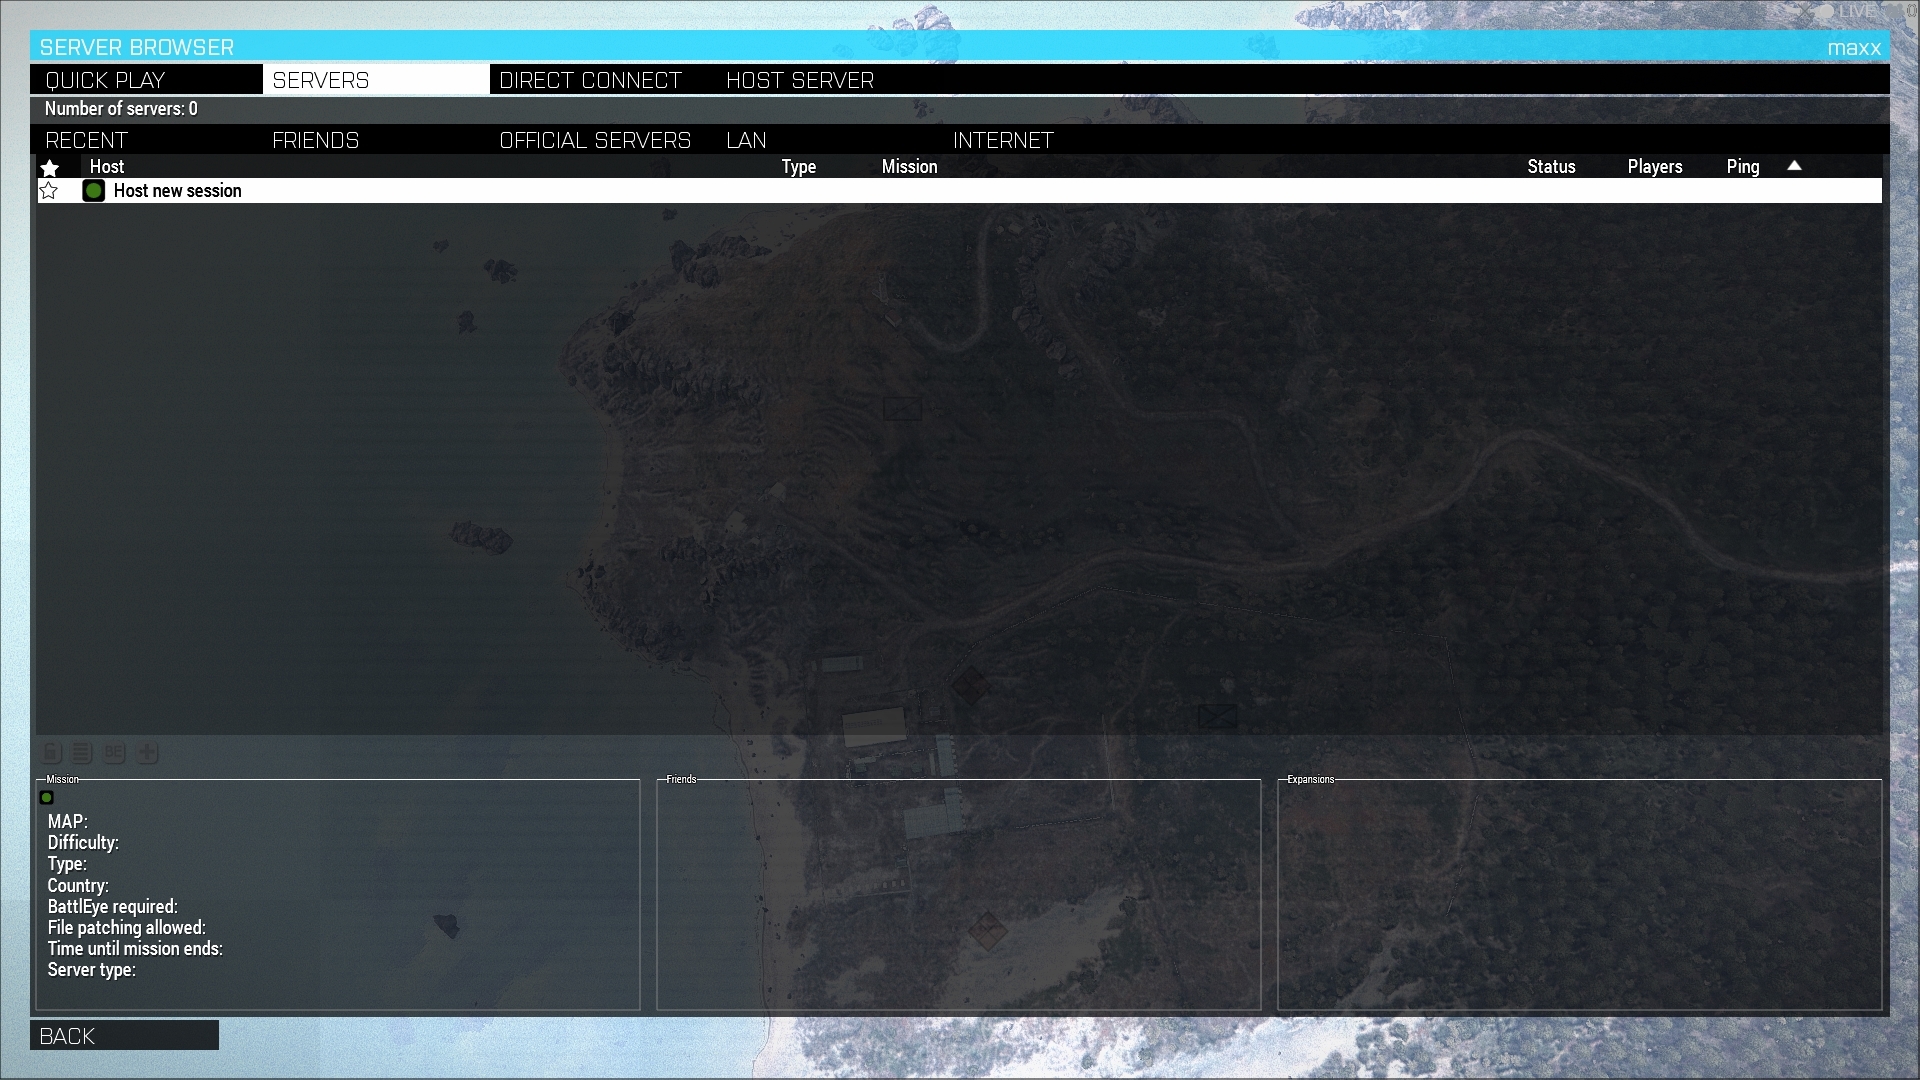Viewport: 1920px width, 1080px height.
Task: Toggle ascending sort arrow next to Ping
Action: [x=1794, y=166]
